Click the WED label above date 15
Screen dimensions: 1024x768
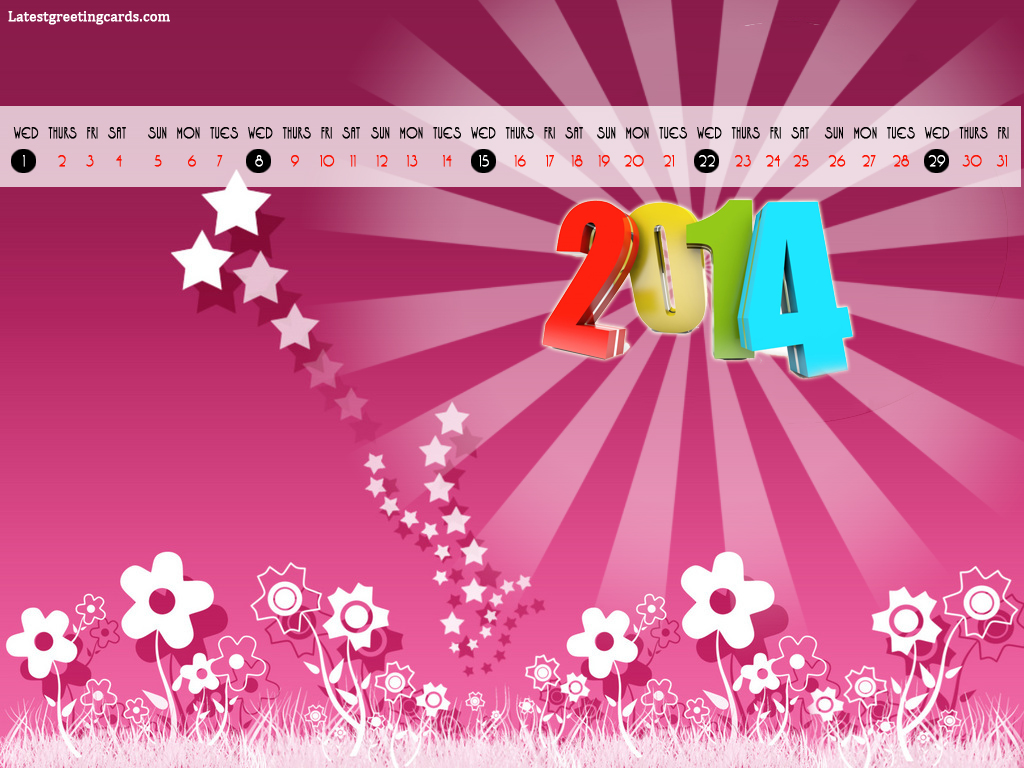[483, 133]
